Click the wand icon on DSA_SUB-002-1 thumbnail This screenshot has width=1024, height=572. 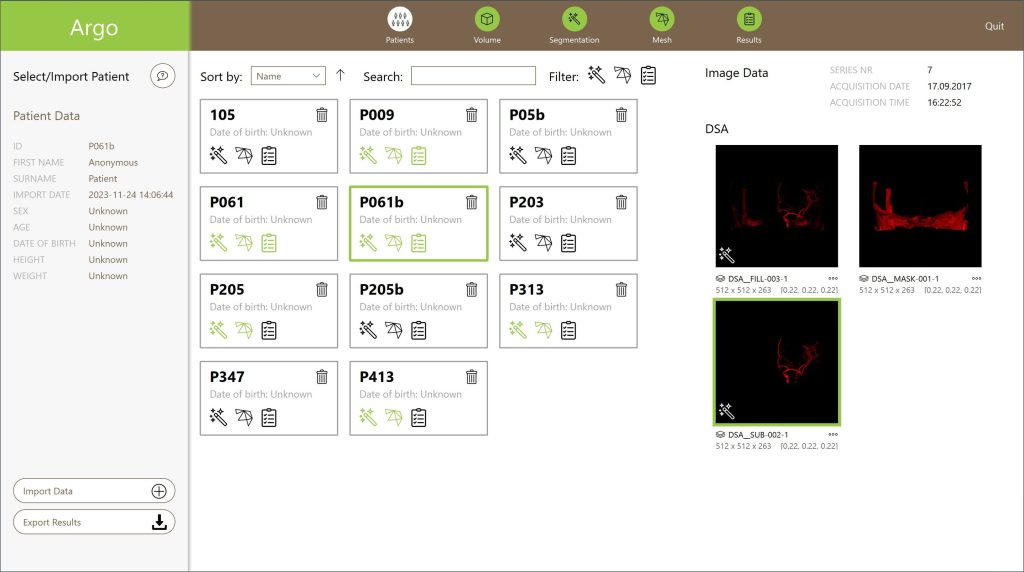(726, 411)
